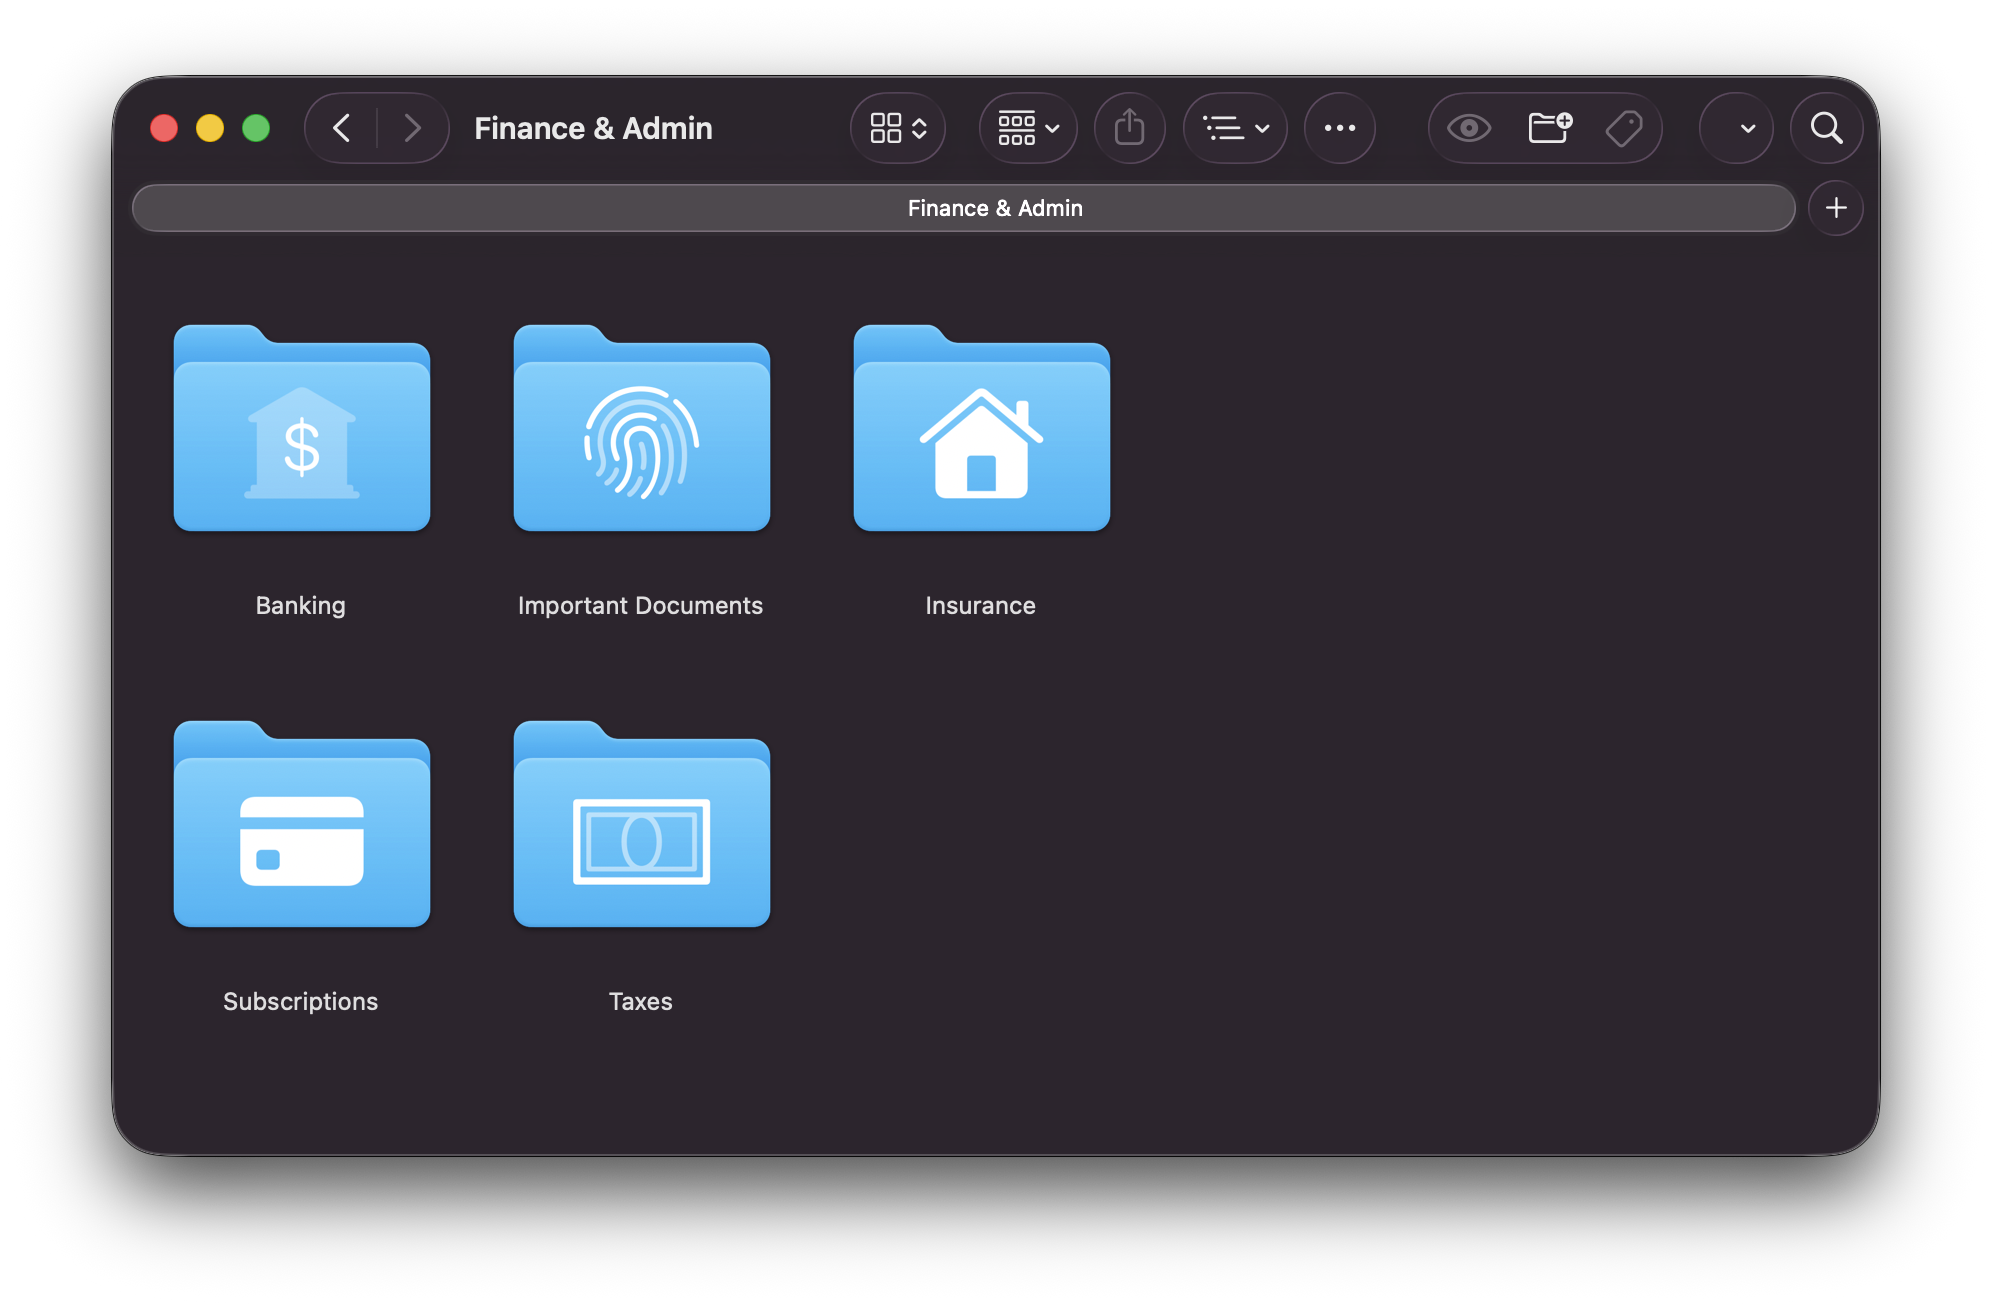
Task: Open the Important Documents folder
Action: (x=640, y=430)
